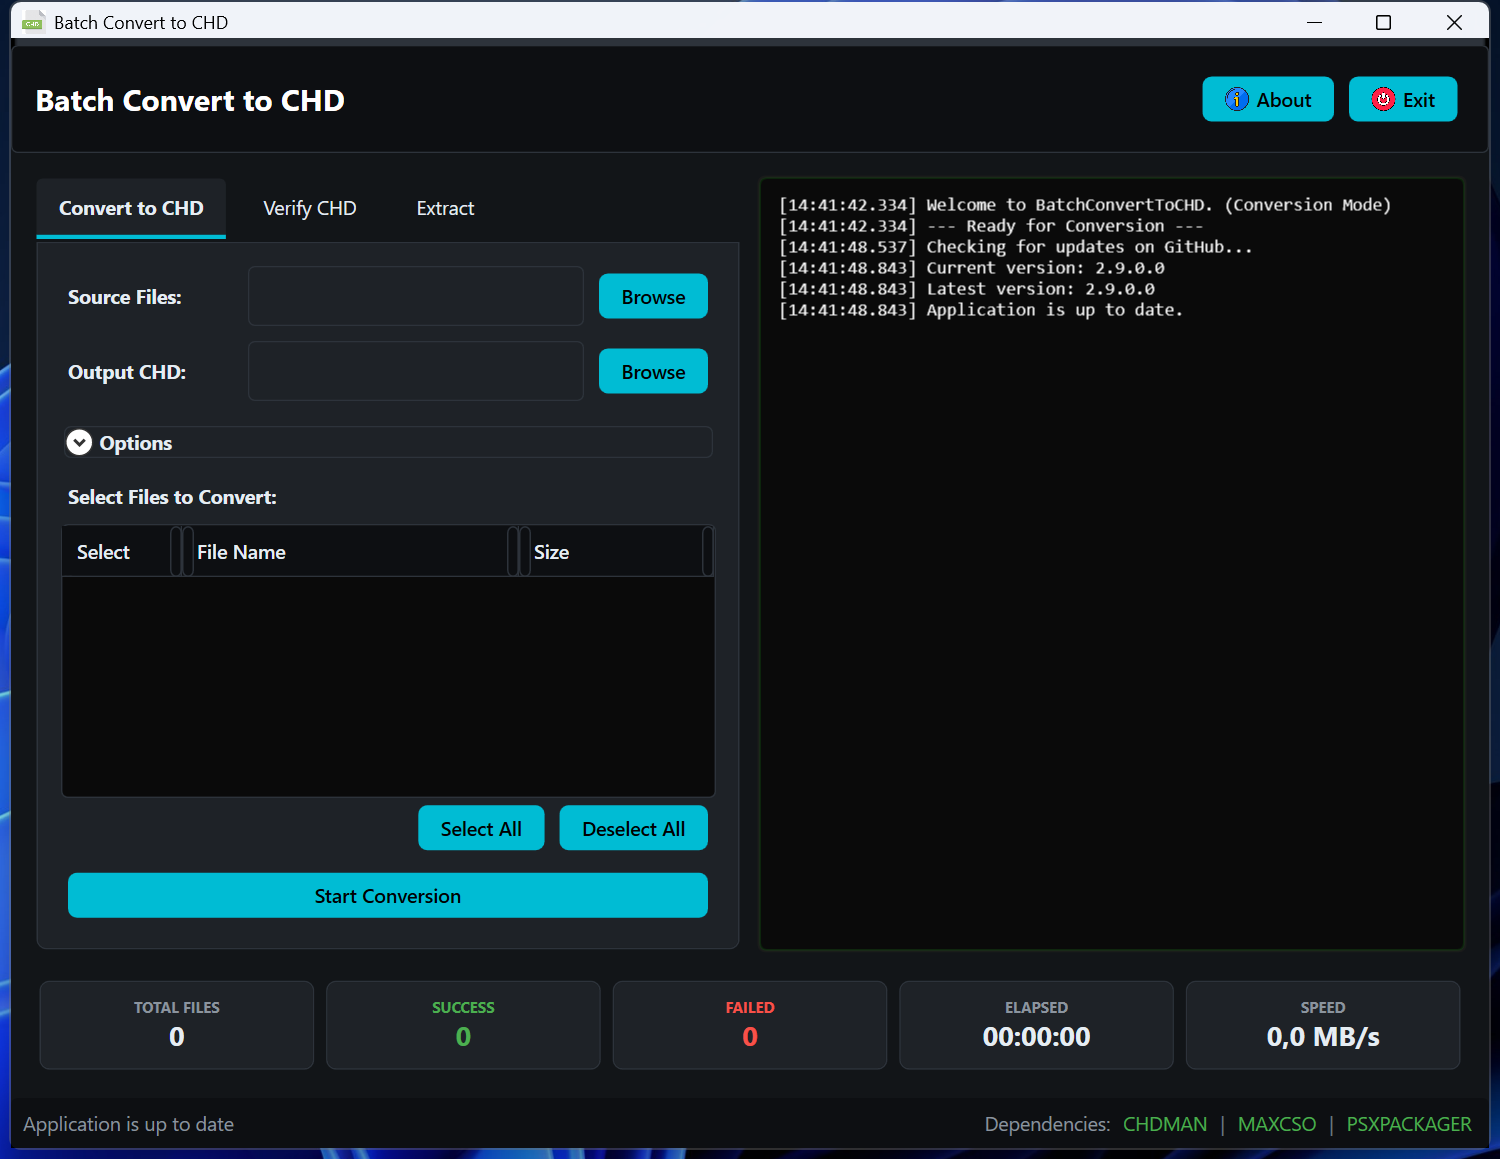1500x1159 pixels.
Task: Click the Output CHD input field
Action: point(416,371)
